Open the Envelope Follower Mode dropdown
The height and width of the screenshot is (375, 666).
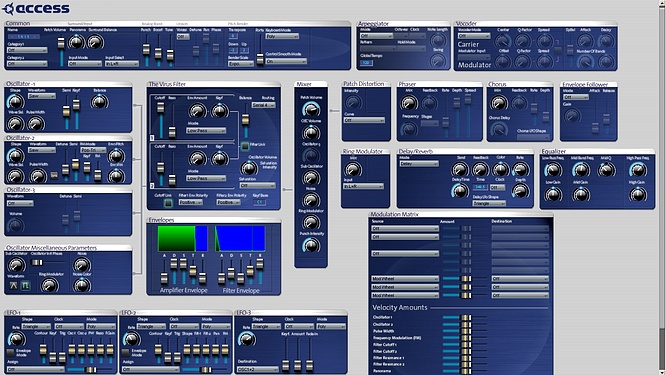(x=576, y=97)
